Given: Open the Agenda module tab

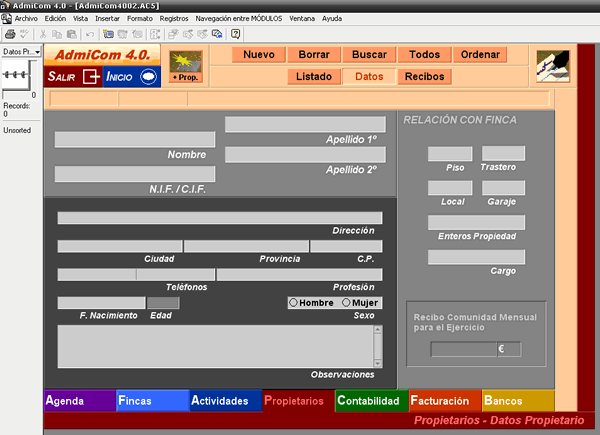Looking at the screenshot, I should pos(80,401).
